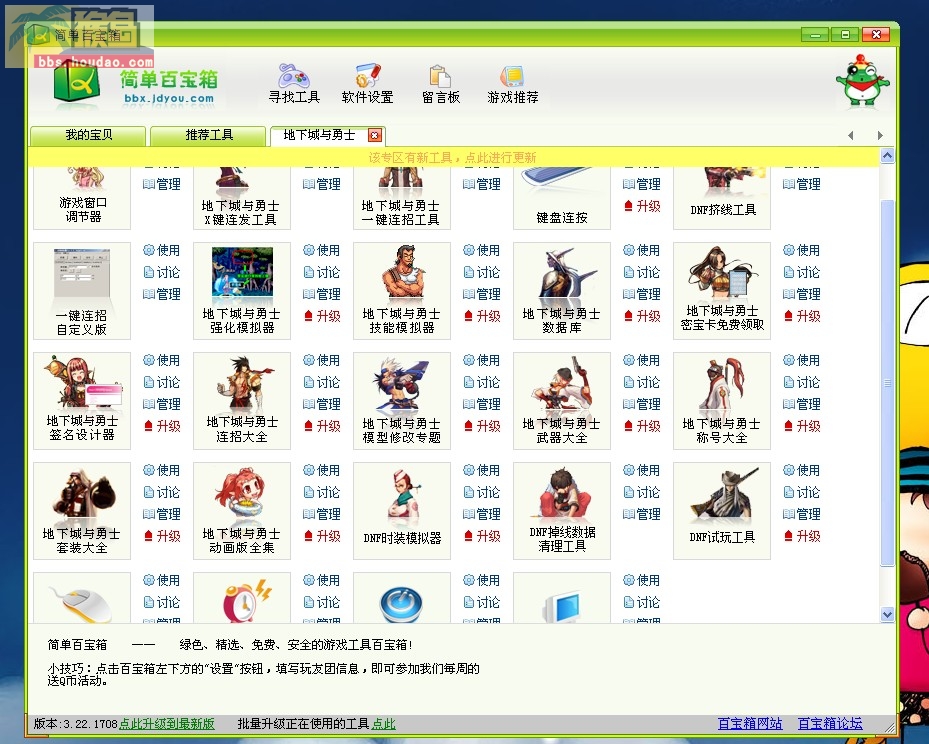This screenshot has width=929, height=744.
Task: Click 升级 for 称号大全
Action: point(802,426)
